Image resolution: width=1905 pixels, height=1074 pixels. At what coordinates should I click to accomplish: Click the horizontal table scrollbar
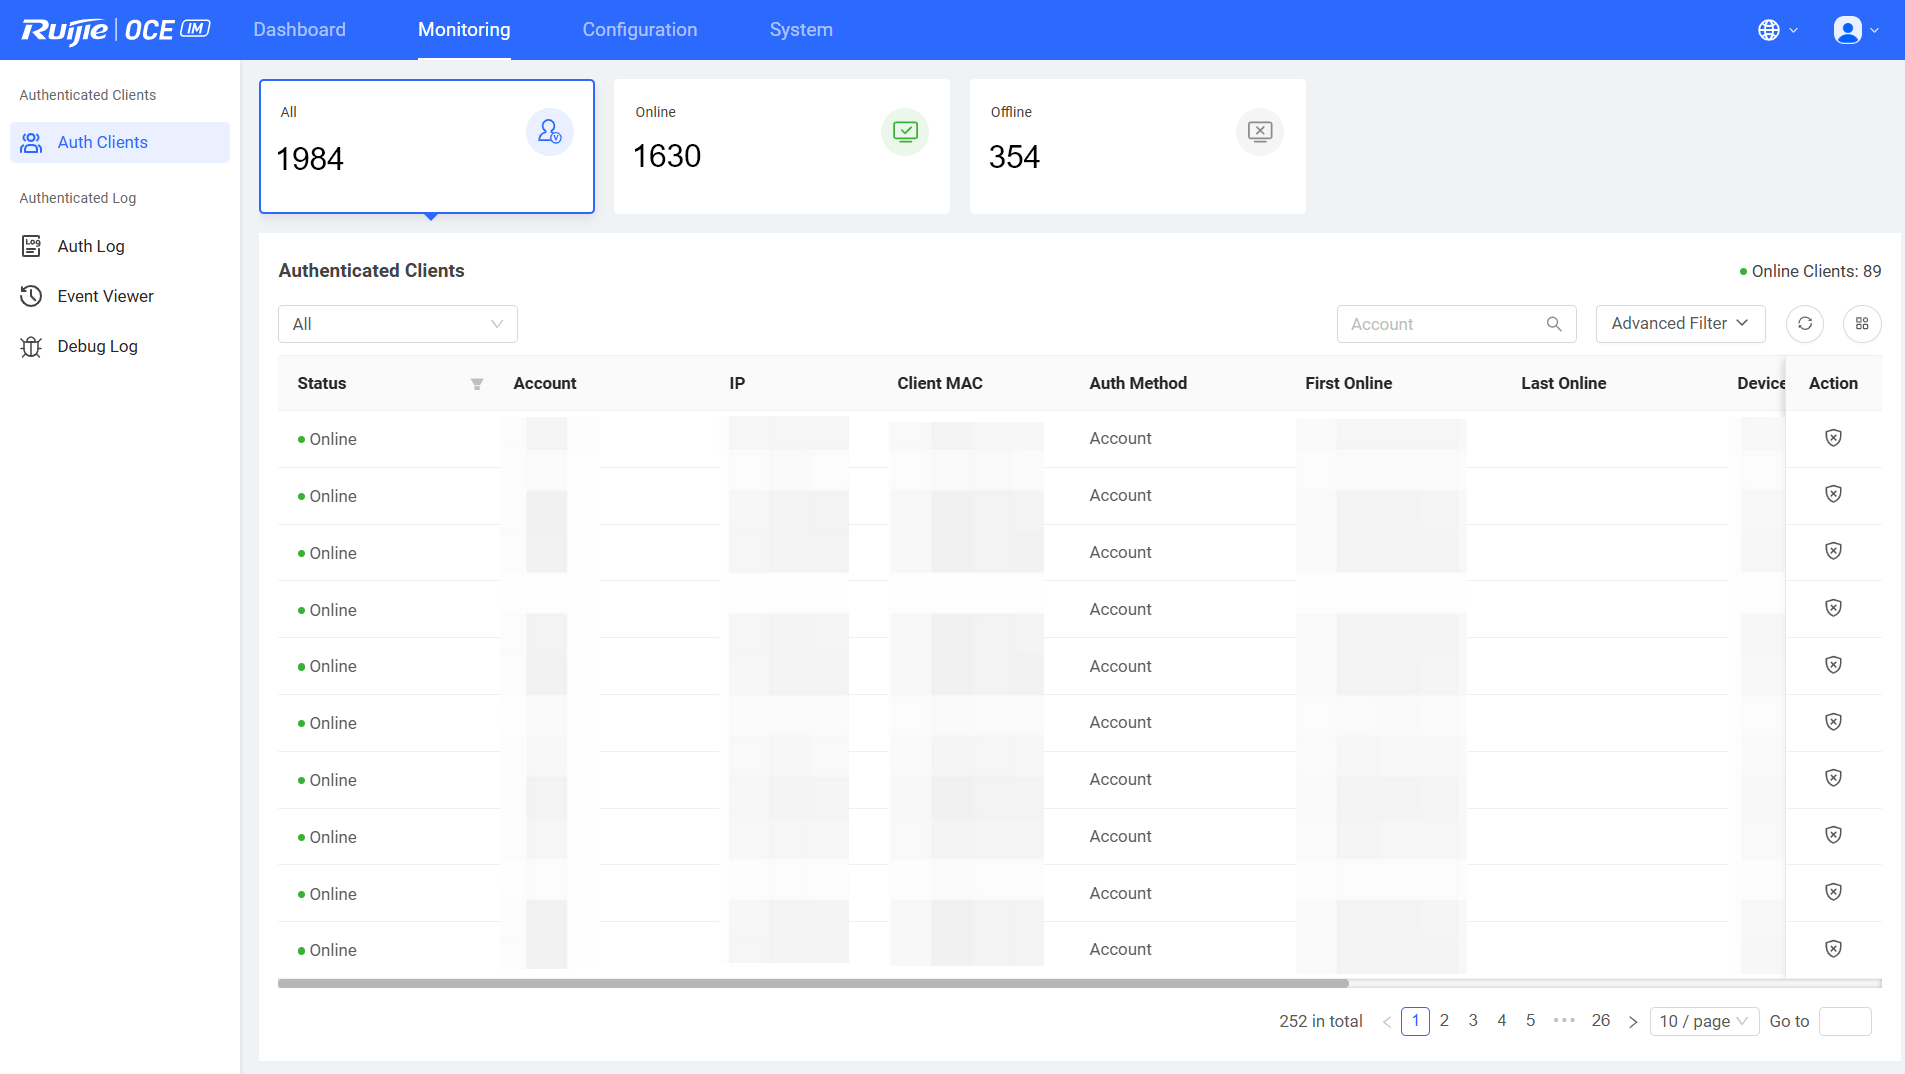pyautogui.click(x=813, y=984)
